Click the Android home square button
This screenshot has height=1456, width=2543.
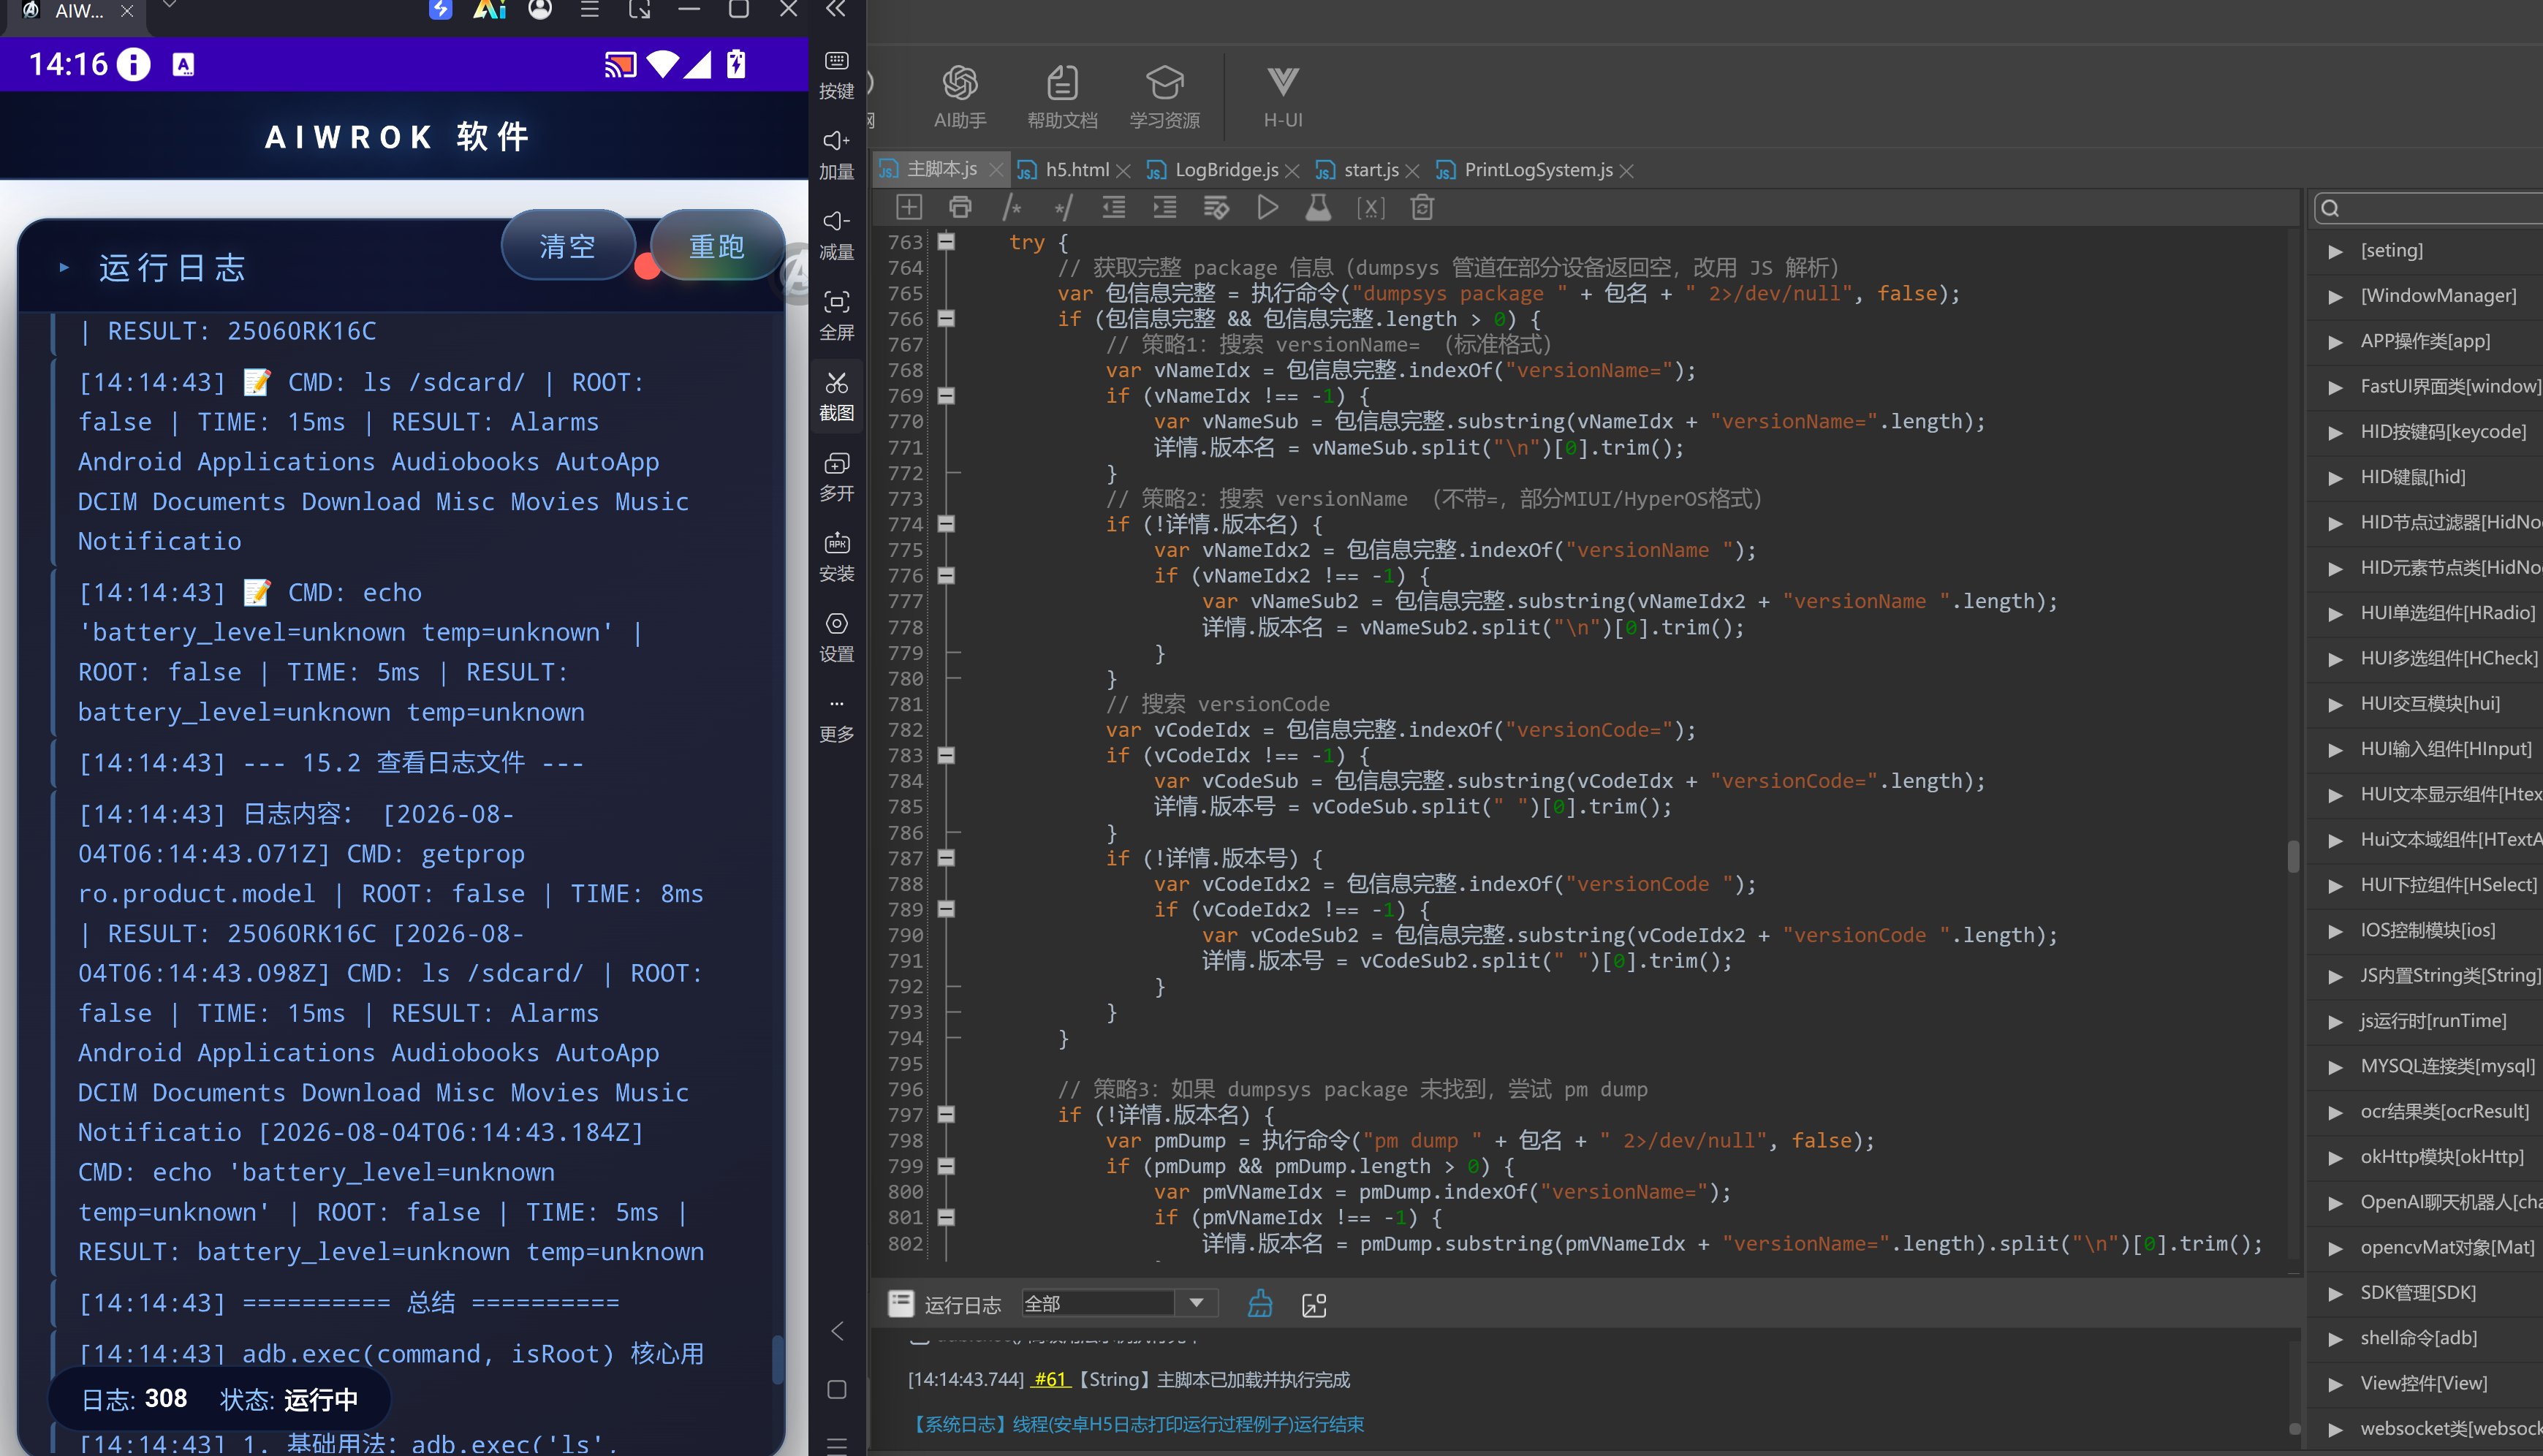[x=837, y=1389]
